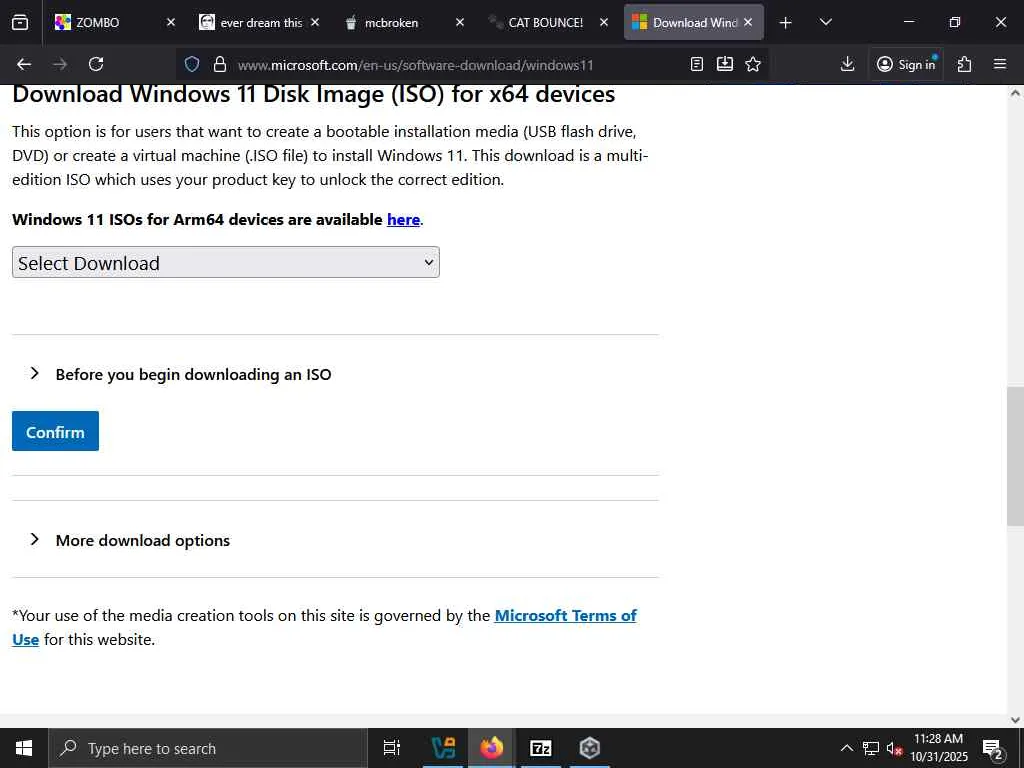Toggle Reader View in address bar
Viewport: 1024px width, 768px height.
click(697, 64)
